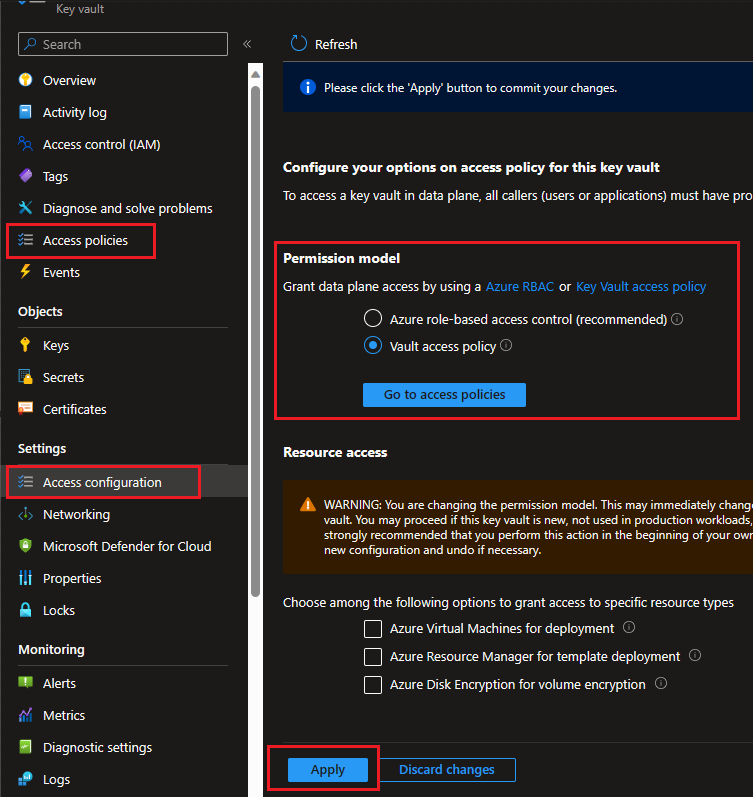Click the Diagnose and solve problems wrench icon
Screen dimensions: 753x797
25,208
